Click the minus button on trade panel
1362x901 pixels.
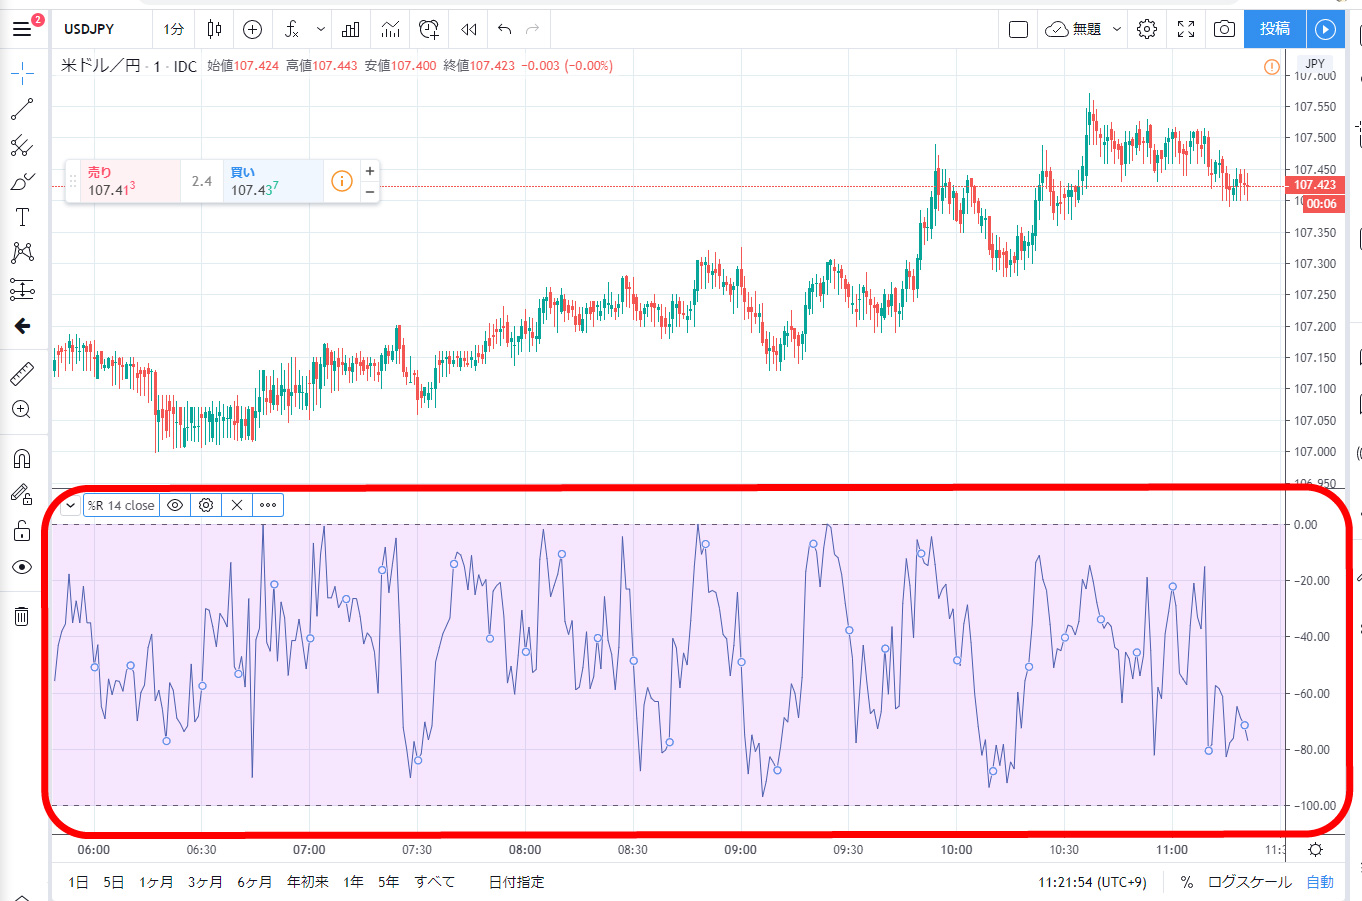point(370,191)
